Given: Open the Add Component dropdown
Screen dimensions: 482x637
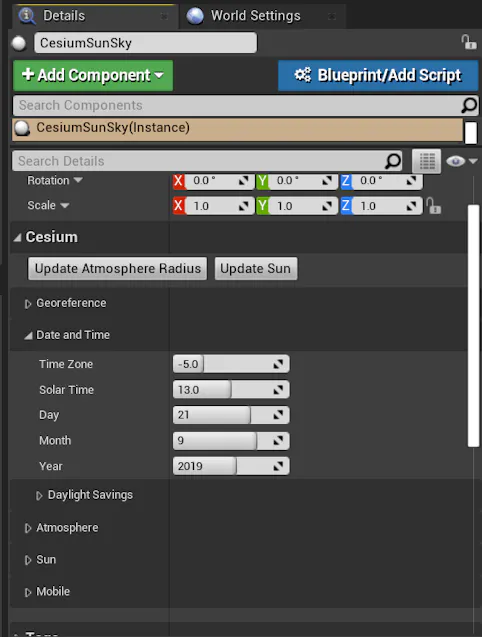Looking at the screenshot, I should tap(93, 76).
